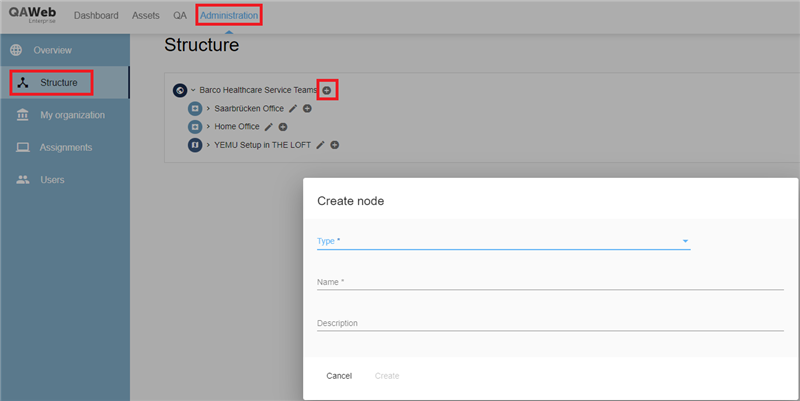The image size is (800, 401).
Task: Select the YEMU Setup in THE LOFT row
Action: coord(262,144)
